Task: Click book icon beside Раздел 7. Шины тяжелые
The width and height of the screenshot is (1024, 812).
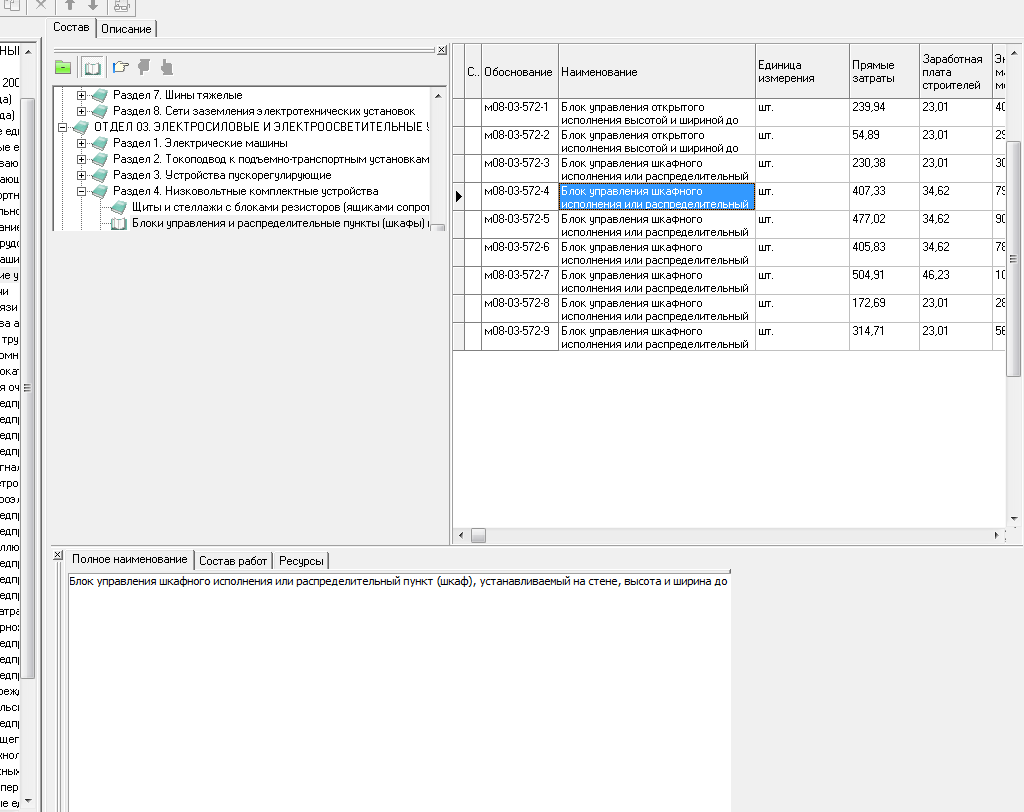Action: [x=99, y=96]
